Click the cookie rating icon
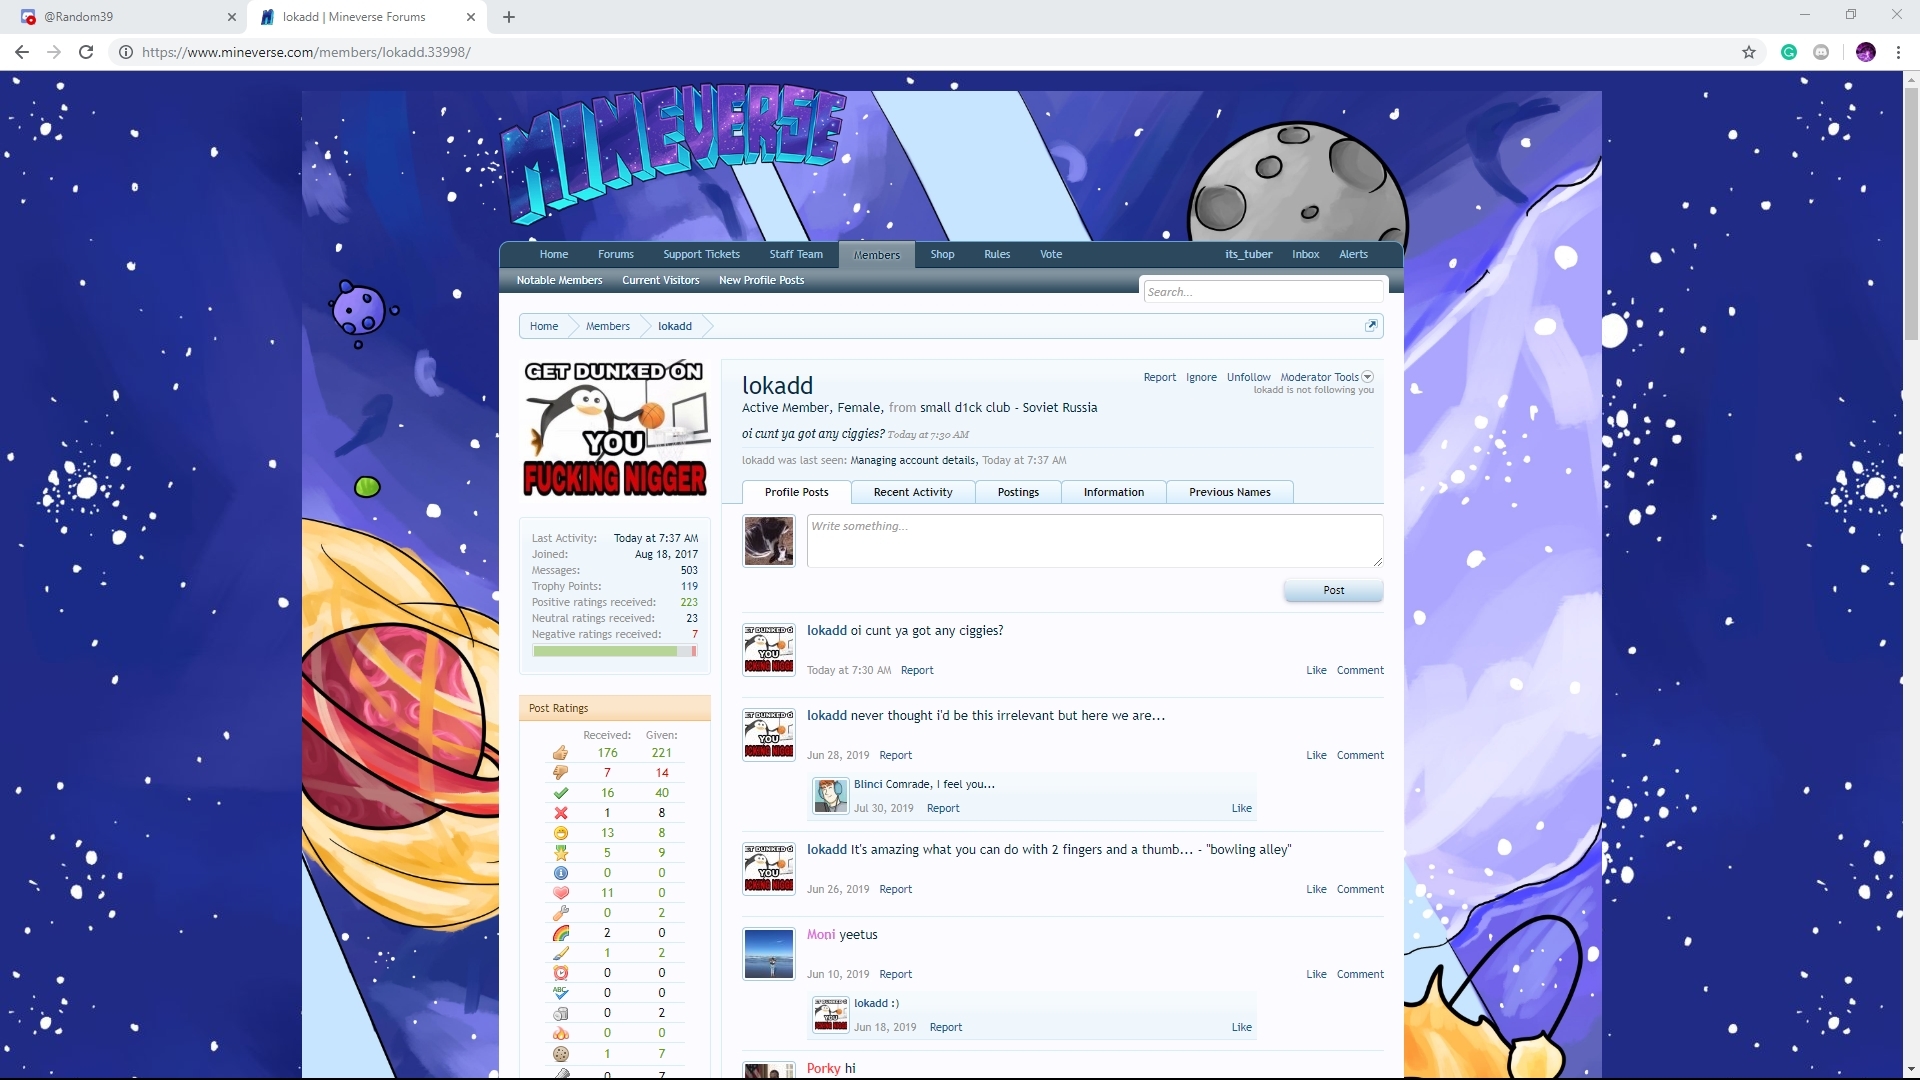 pyautogui.click(x=560, y=1054)
